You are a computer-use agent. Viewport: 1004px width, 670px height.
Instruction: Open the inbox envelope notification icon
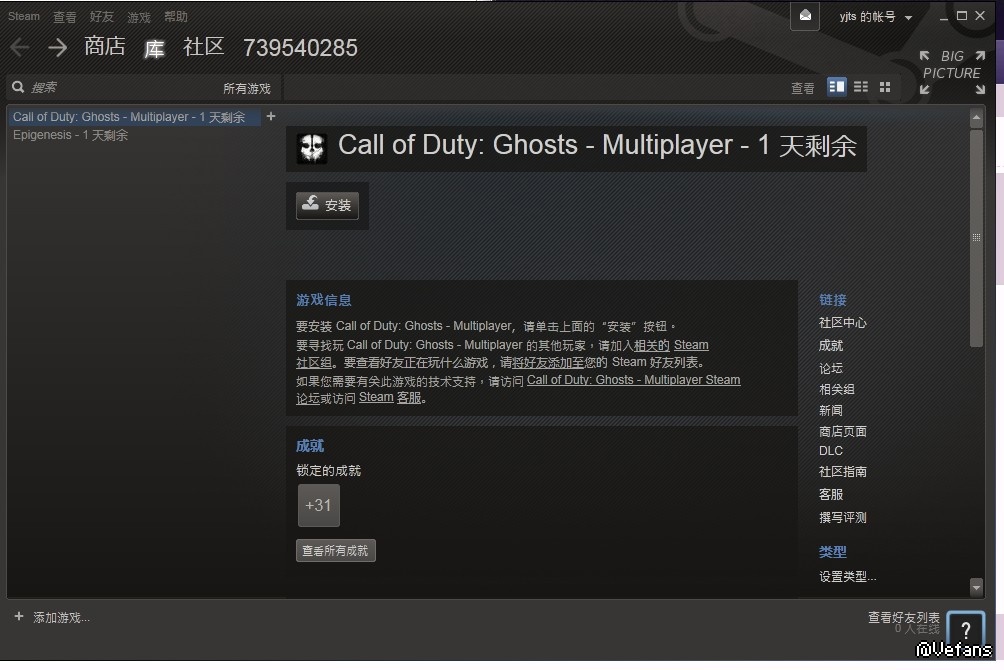point(805,15)
